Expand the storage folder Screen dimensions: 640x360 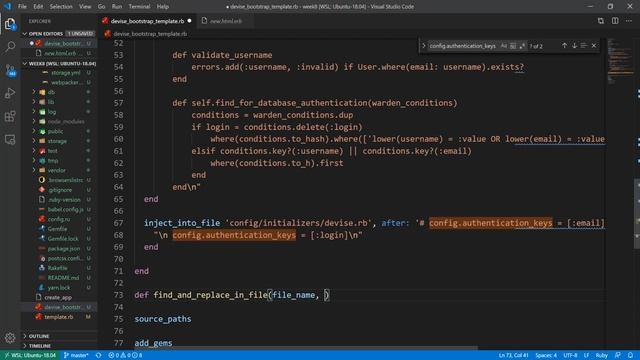coord(59,141)
